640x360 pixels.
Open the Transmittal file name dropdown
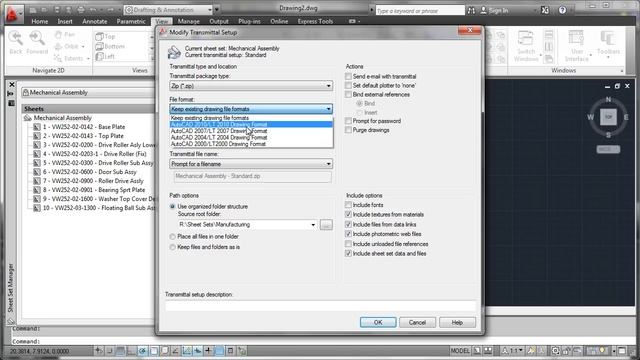pyautogui.click(x=251, y=164)
